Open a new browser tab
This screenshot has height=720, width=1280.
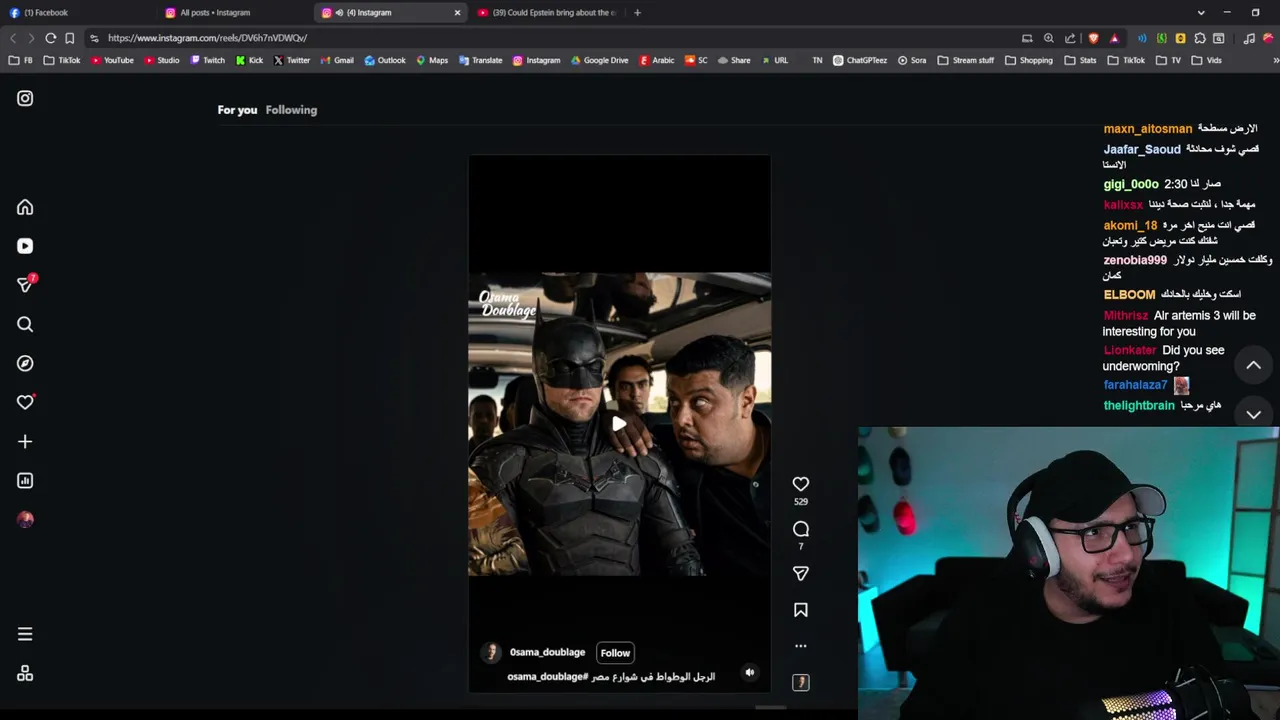(x=637, y=13)
